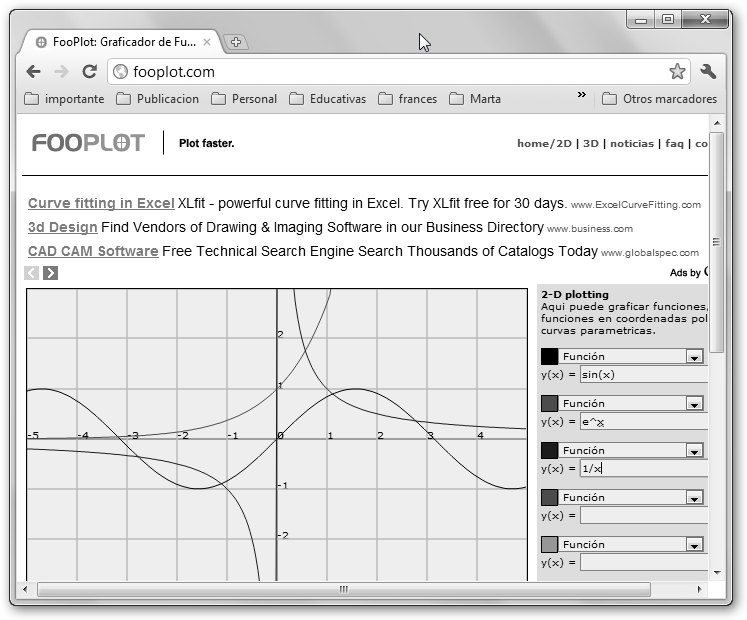The image size is (747, 620).
Task: Expand the Función dropdown above e^x
Action: click(x=694, y=403)
